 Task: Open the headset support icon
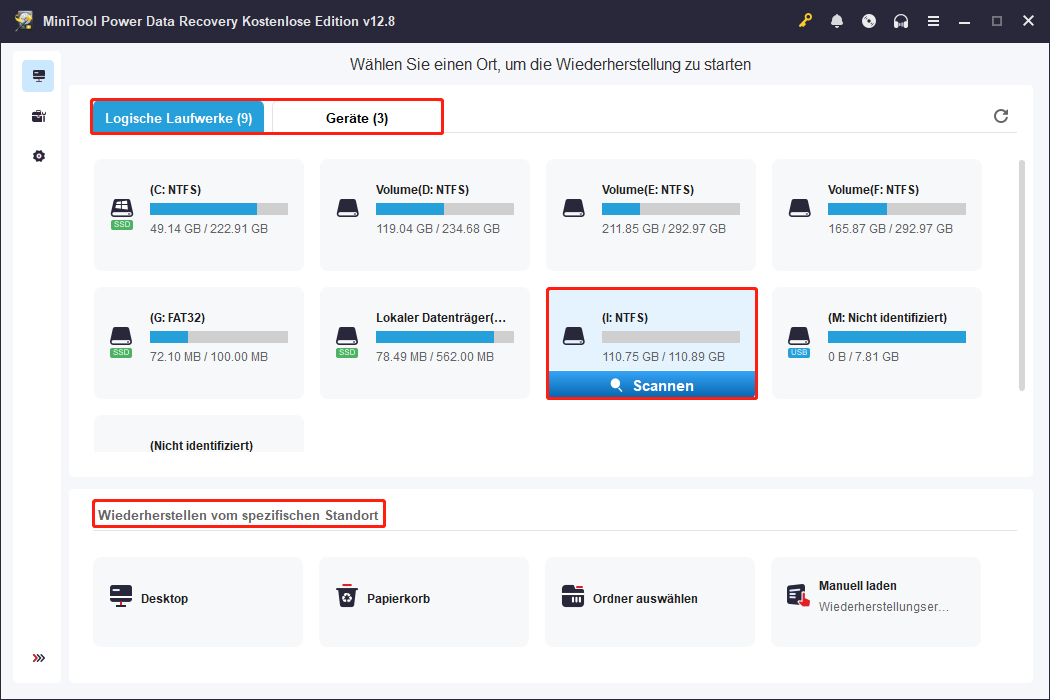tap(901, 21)
